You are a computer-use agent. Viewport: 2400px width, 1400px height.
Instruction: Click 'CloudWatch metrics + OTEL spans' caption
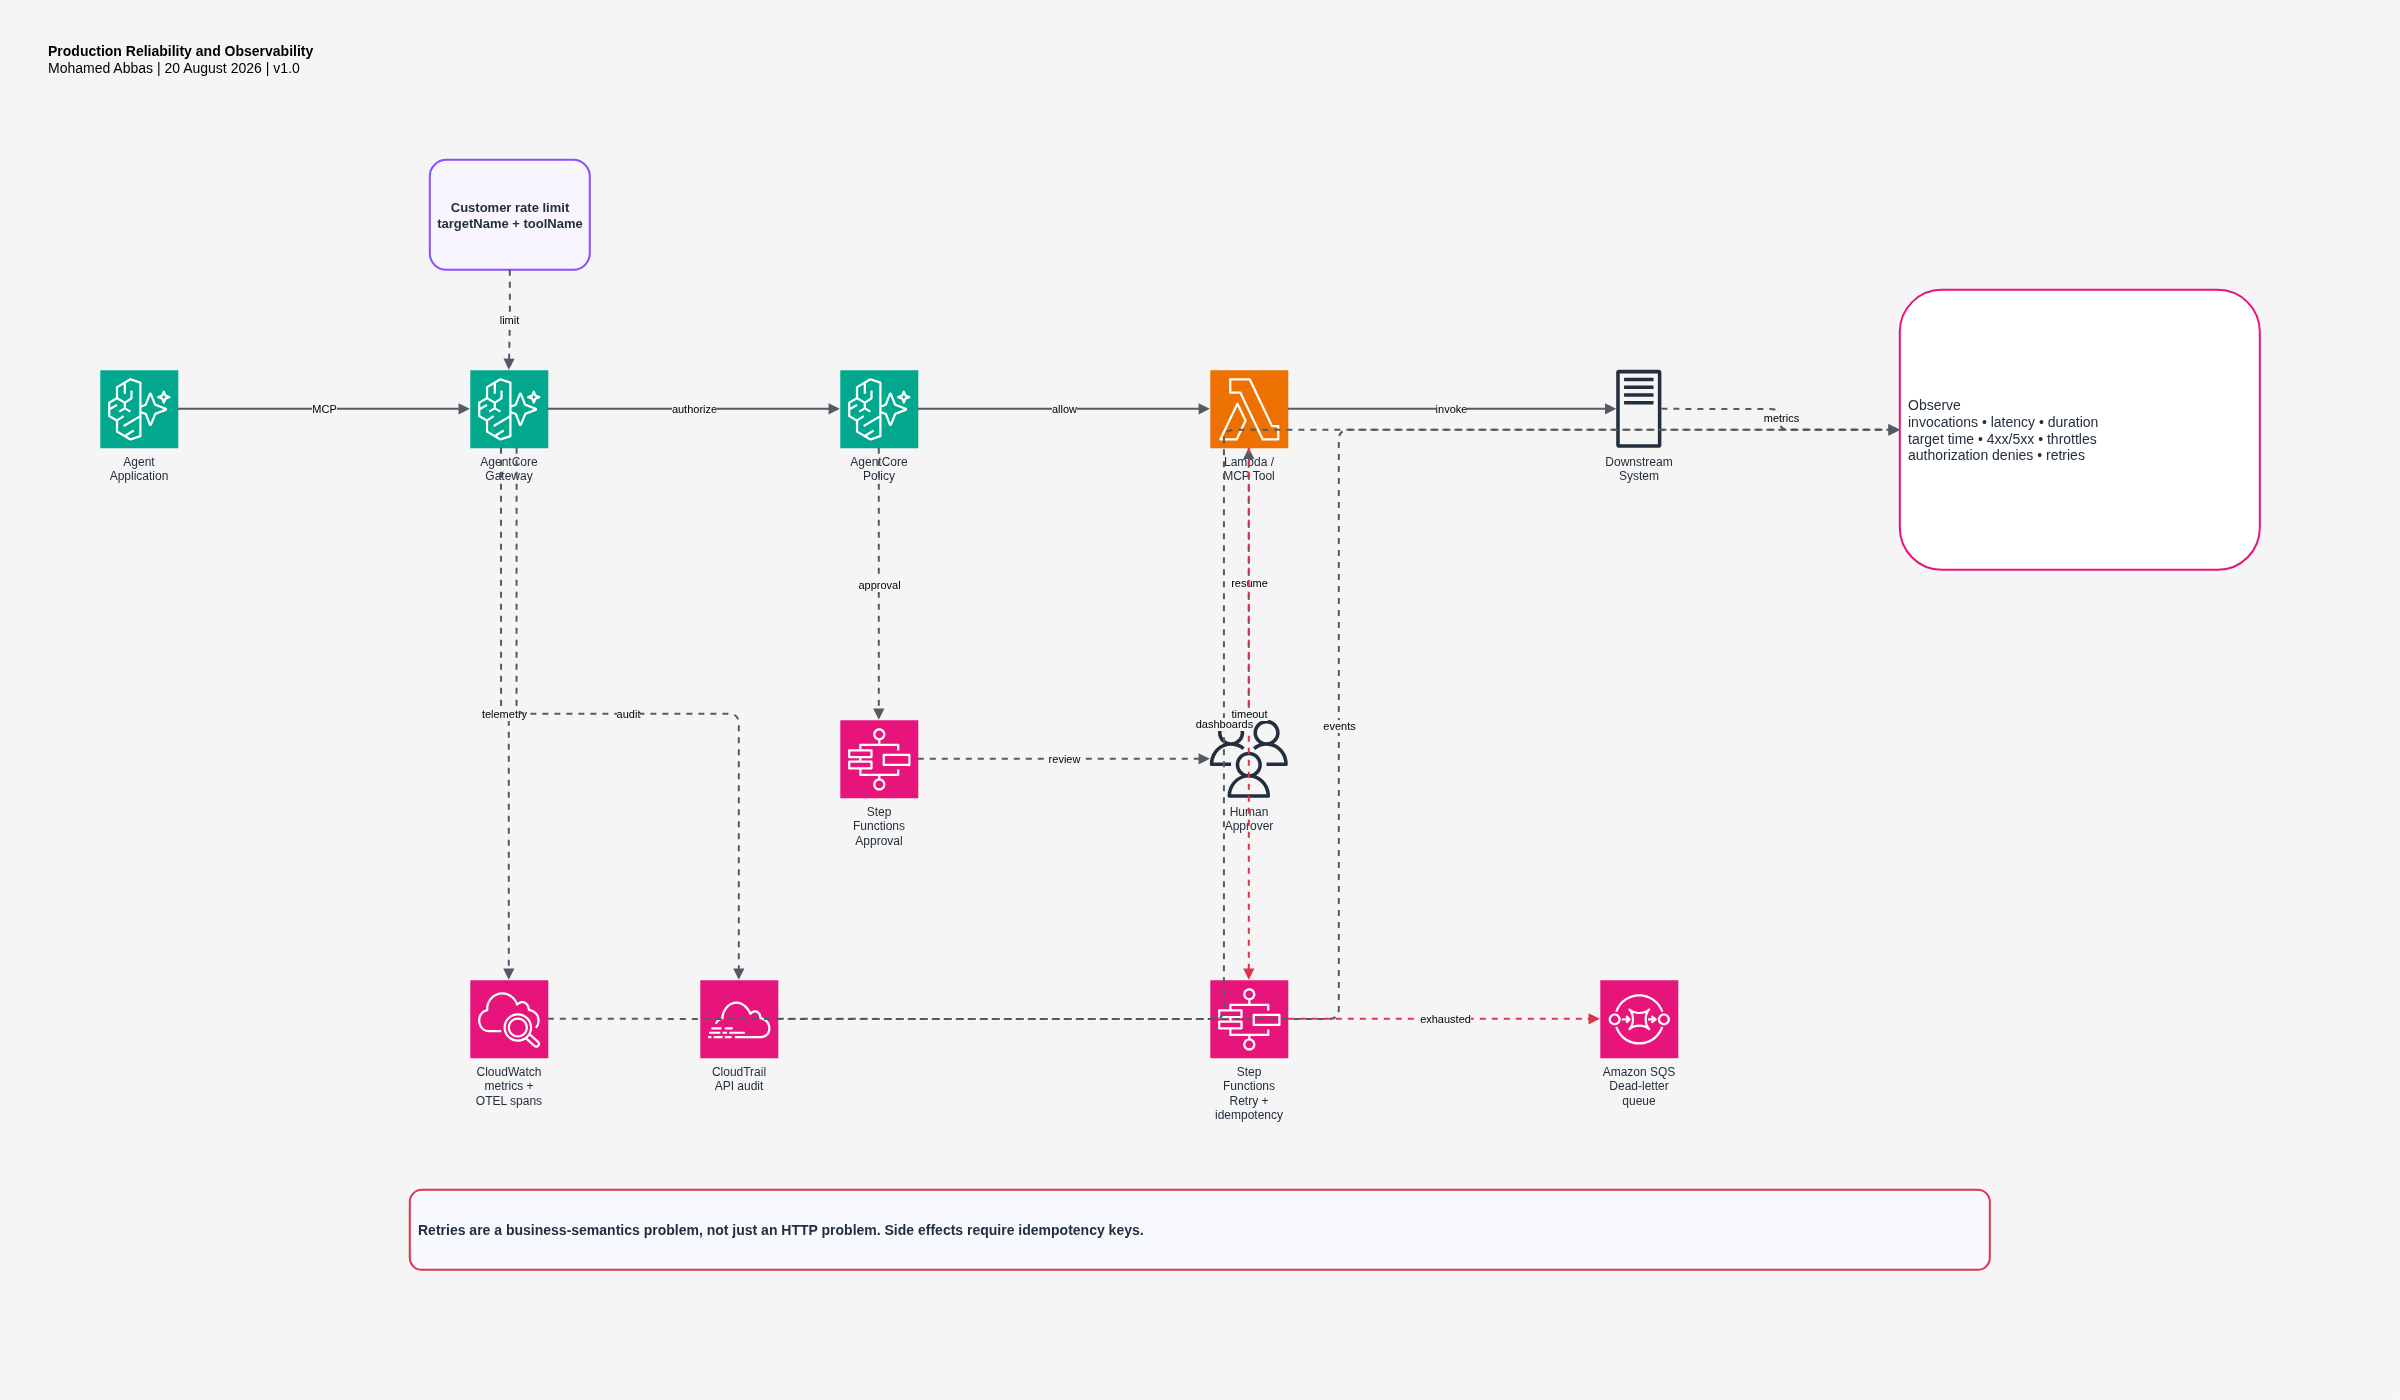(509, 1086)
